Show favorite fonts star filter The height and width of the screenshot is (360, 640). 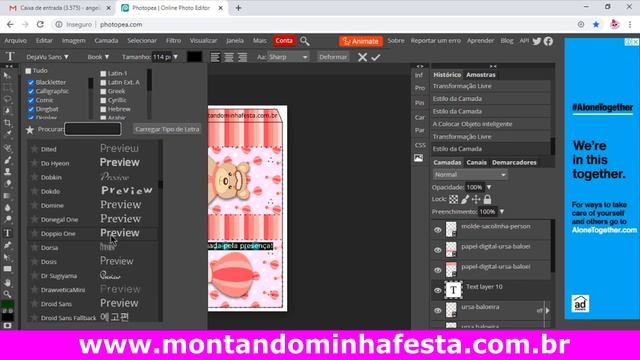pos(30,129)
